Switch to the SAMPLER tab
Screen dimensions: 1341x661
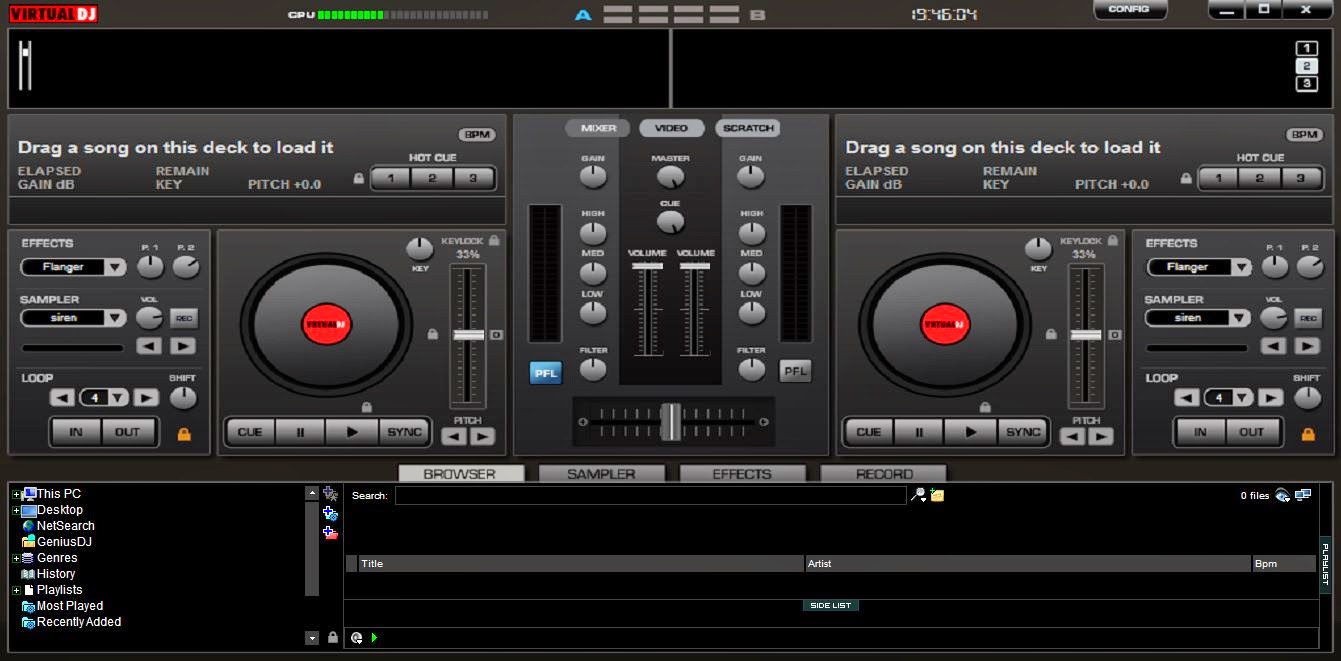[601, 474]
